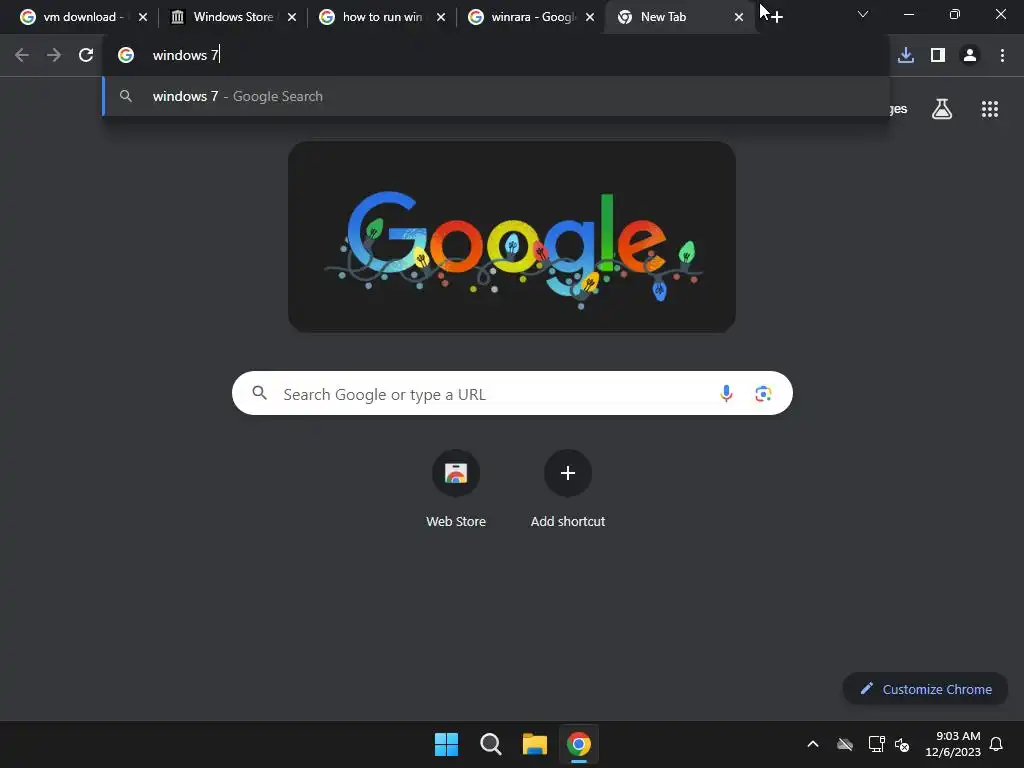
Task: Open the Chrome profile avatar icon
Action: (x=970, y=55)
